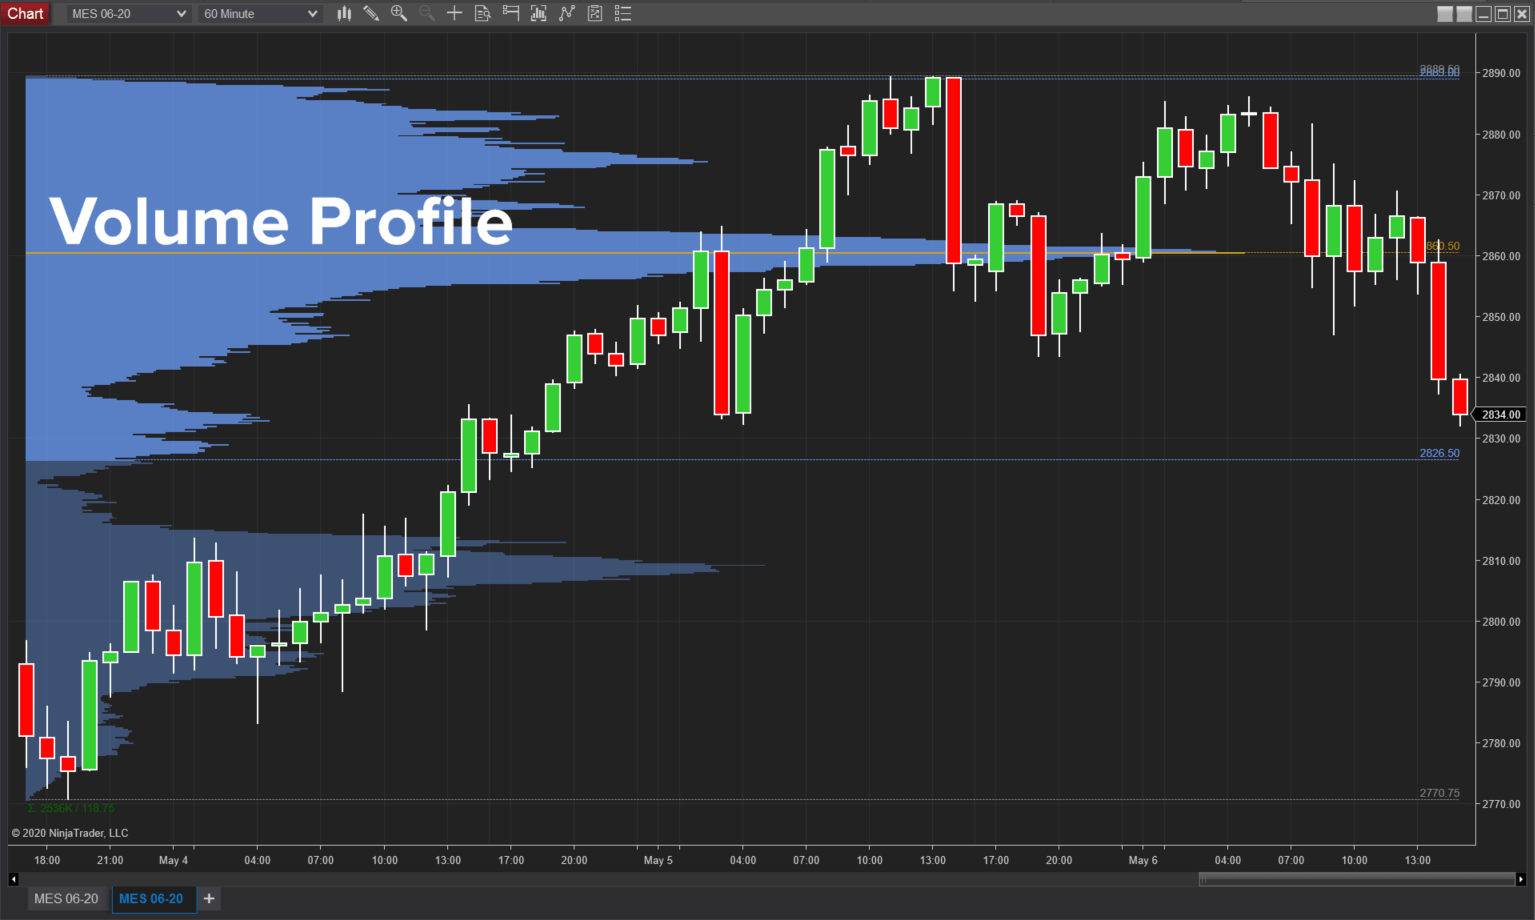The image size is (1535, 920).
Task: Switch to the first MES 06-20 tab
Action: coord(66,898)
